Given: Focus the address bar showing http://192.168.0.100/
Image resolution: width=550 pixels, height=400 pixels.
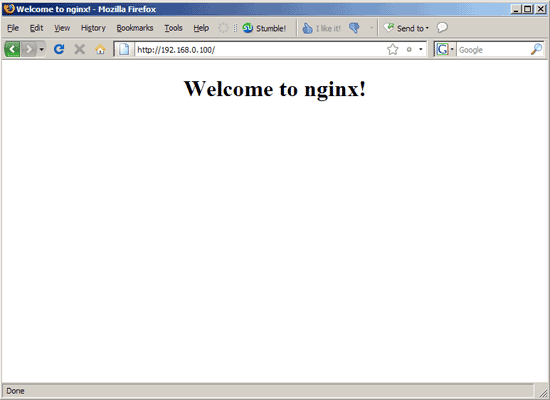Looking at the screenshot, I should click(260, 49).
